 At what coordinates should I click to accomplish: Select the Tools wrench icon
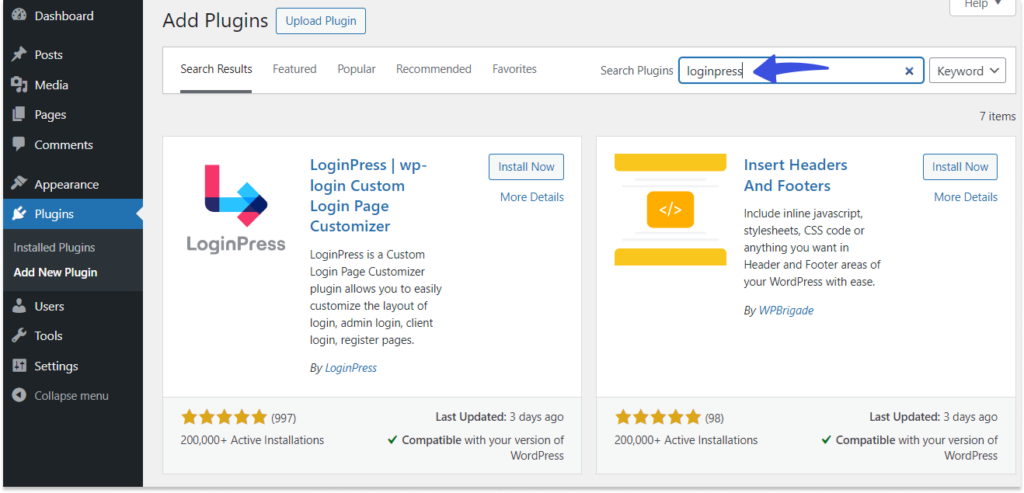(19, 336)
